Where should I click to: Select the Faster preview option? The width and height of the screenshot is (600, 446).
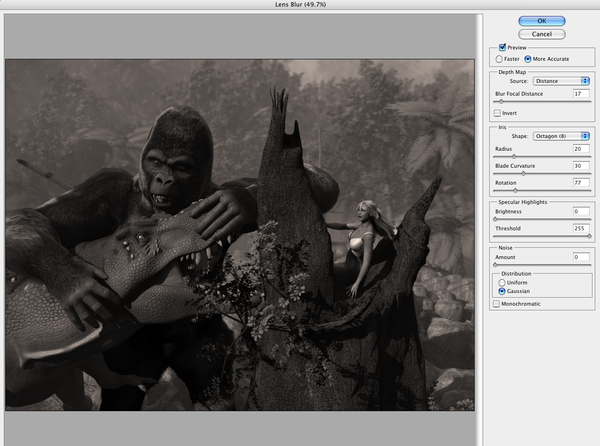click(x=499, y=59)
